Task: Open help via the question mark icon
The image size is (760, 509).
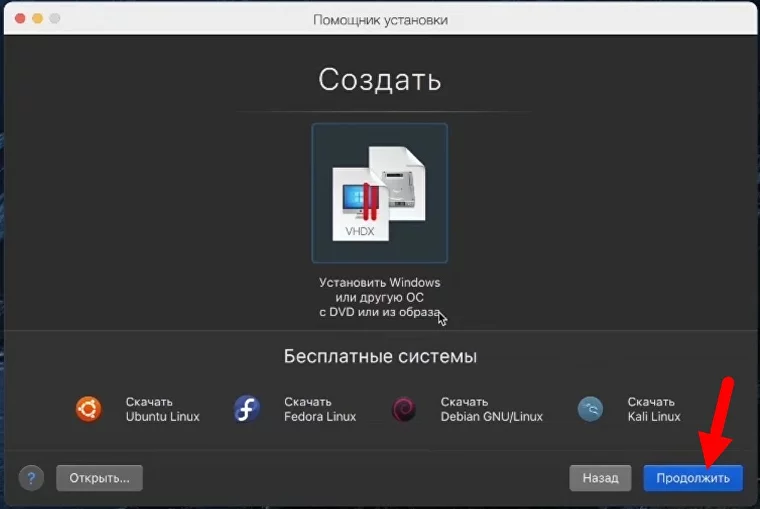Action: point(32,478)
